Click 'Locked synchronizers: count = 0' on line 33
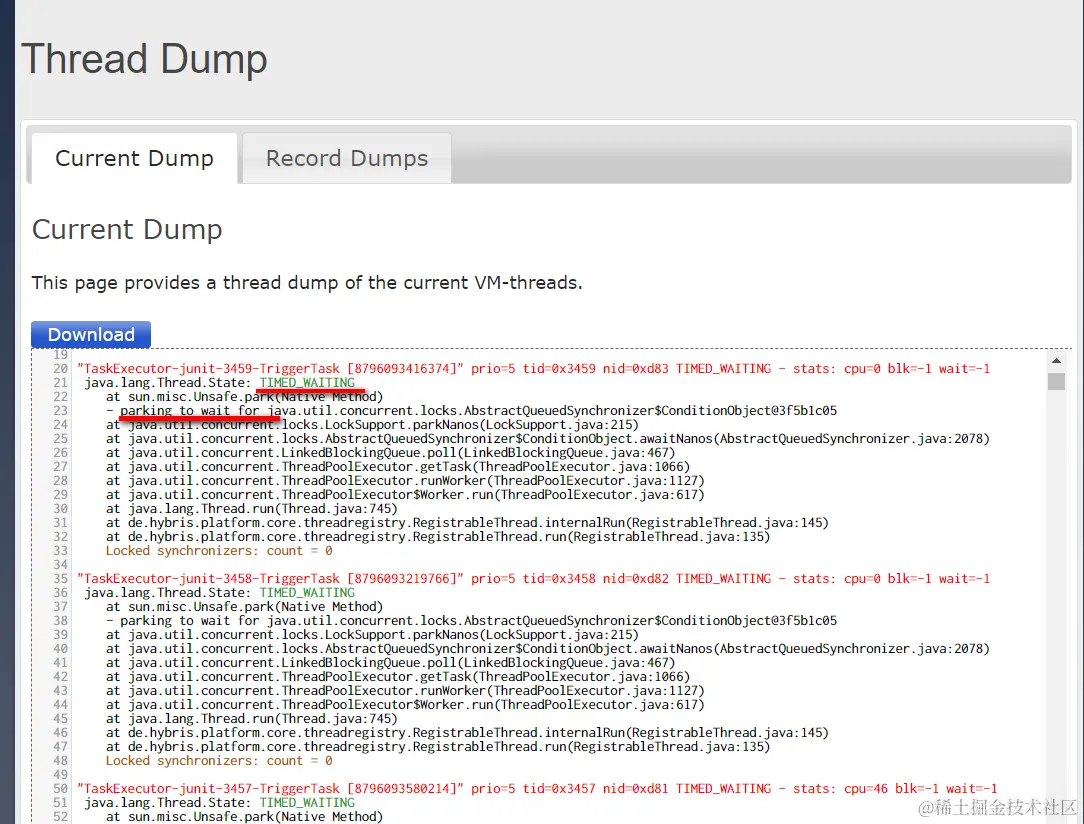Image resolution: width=1084 pixels, height=824 pixels. tap(219, 551)
